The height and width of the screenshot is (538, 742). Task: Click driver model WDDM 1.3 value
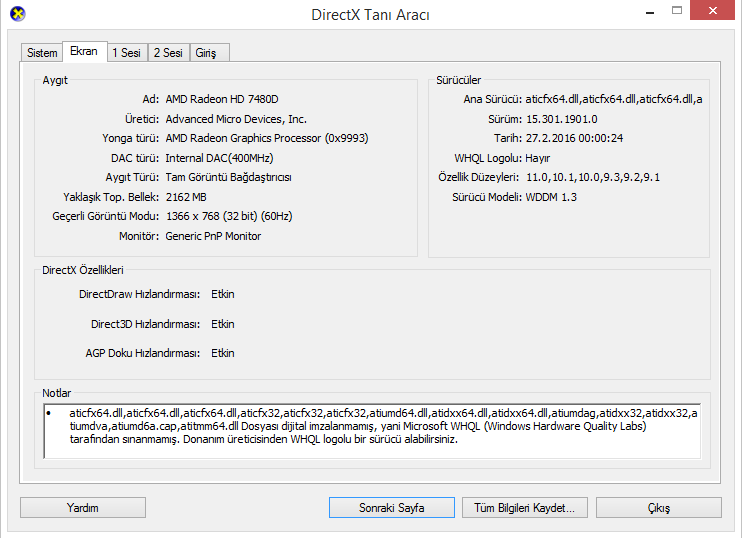pos(551,197)
